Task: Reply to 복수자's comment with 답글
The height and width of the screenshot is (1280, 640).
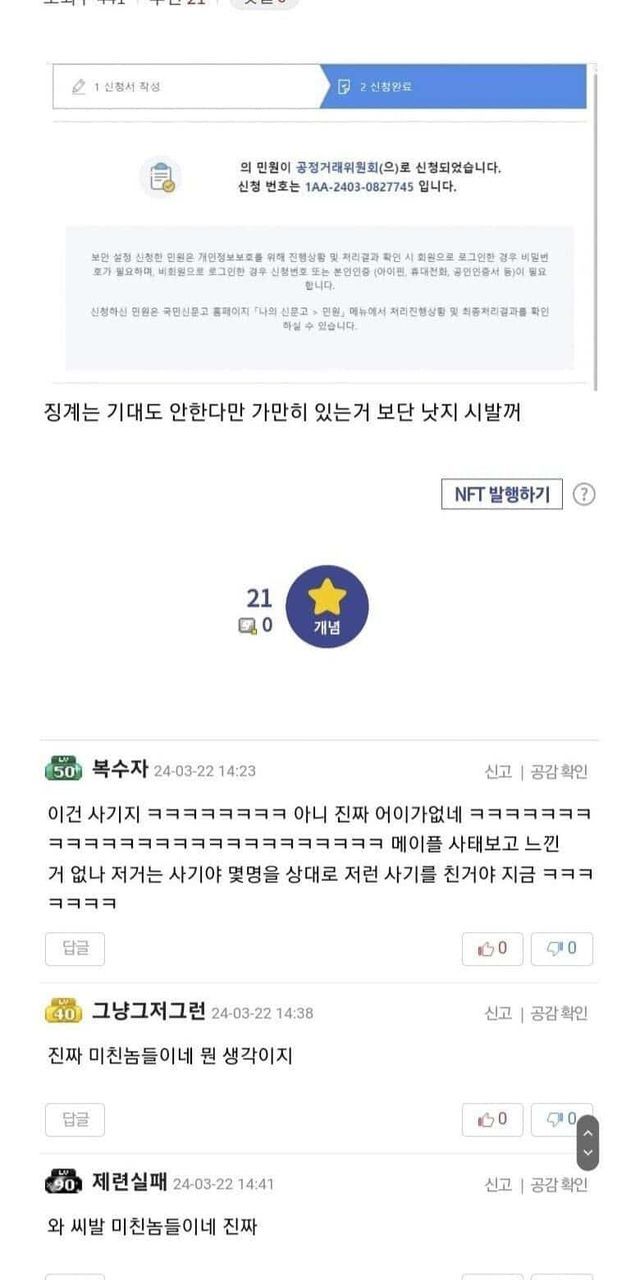Action: [75, 949]
